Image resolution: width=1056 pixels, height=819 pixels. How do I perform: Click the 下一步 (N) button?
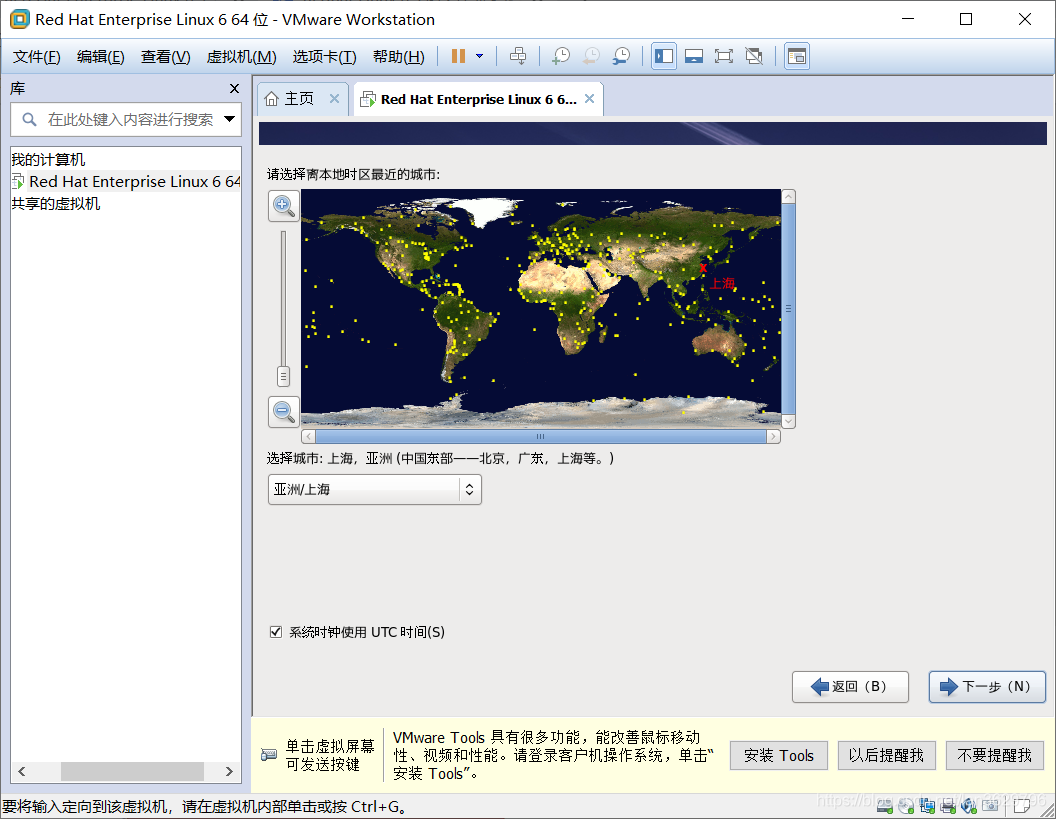click(987, 686)
